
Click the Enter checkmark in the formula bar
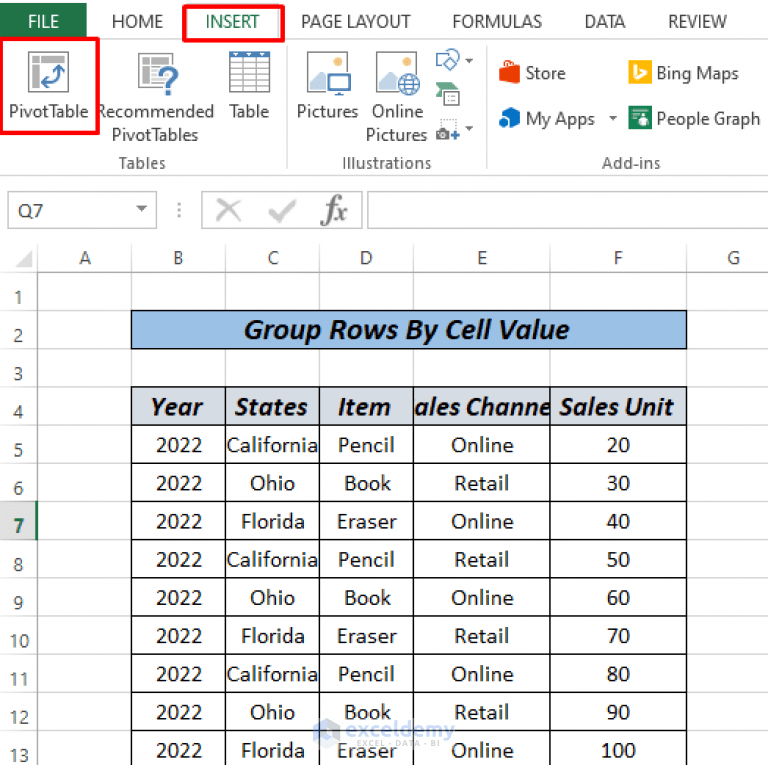point(282,211)
